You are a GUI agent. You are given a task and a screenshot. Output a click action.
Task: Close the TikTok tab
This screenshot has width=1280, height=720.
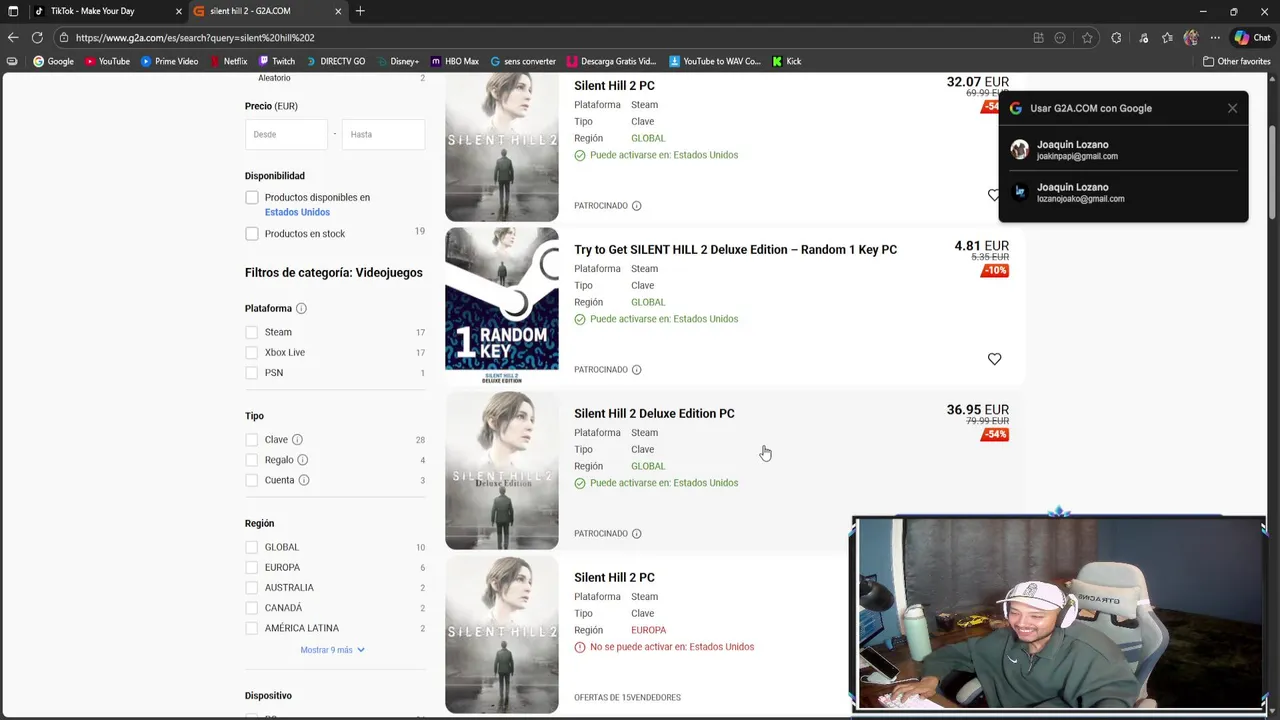coord(179,11)
